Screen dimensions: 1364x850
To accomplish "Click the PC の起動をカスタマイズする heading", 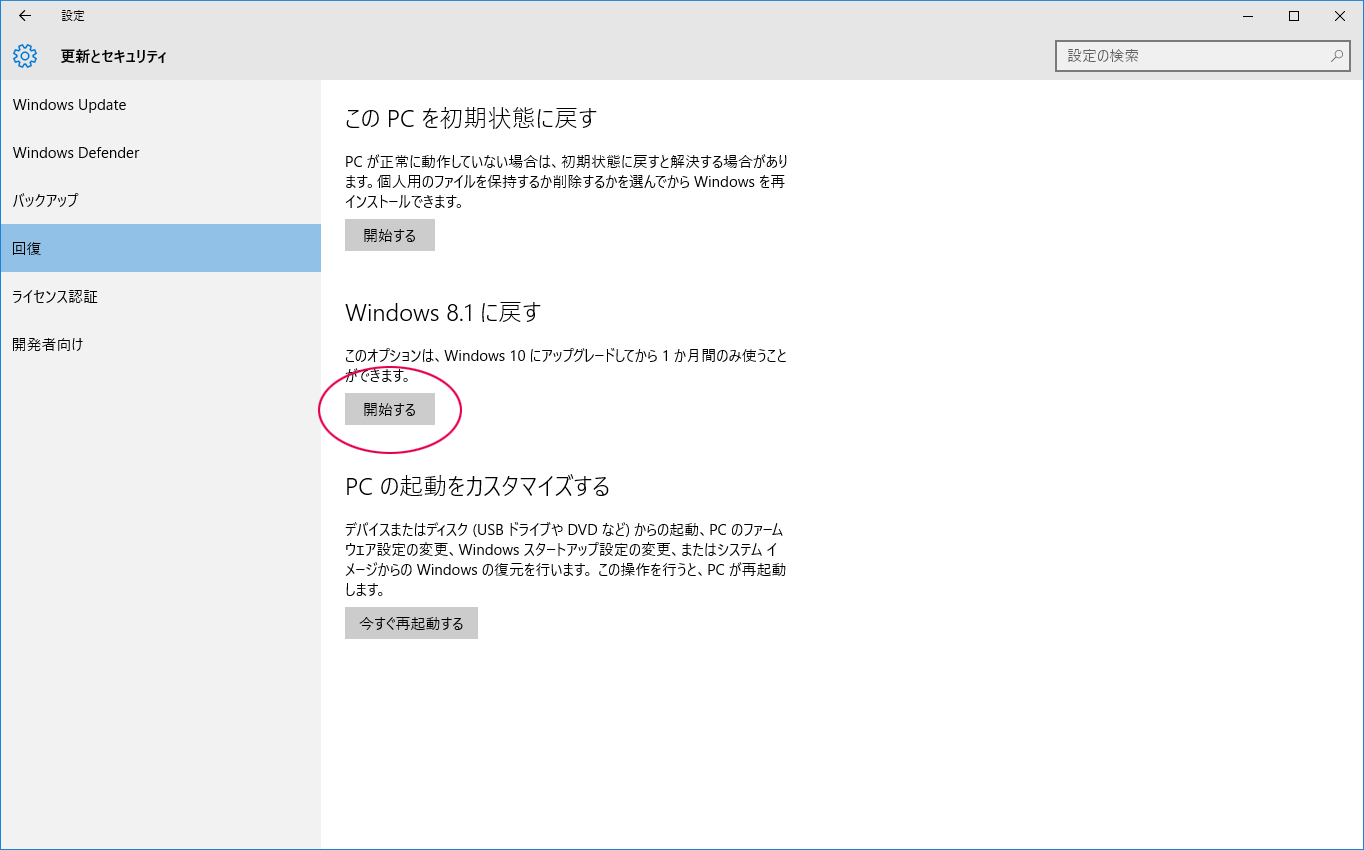I will [478, 486].
